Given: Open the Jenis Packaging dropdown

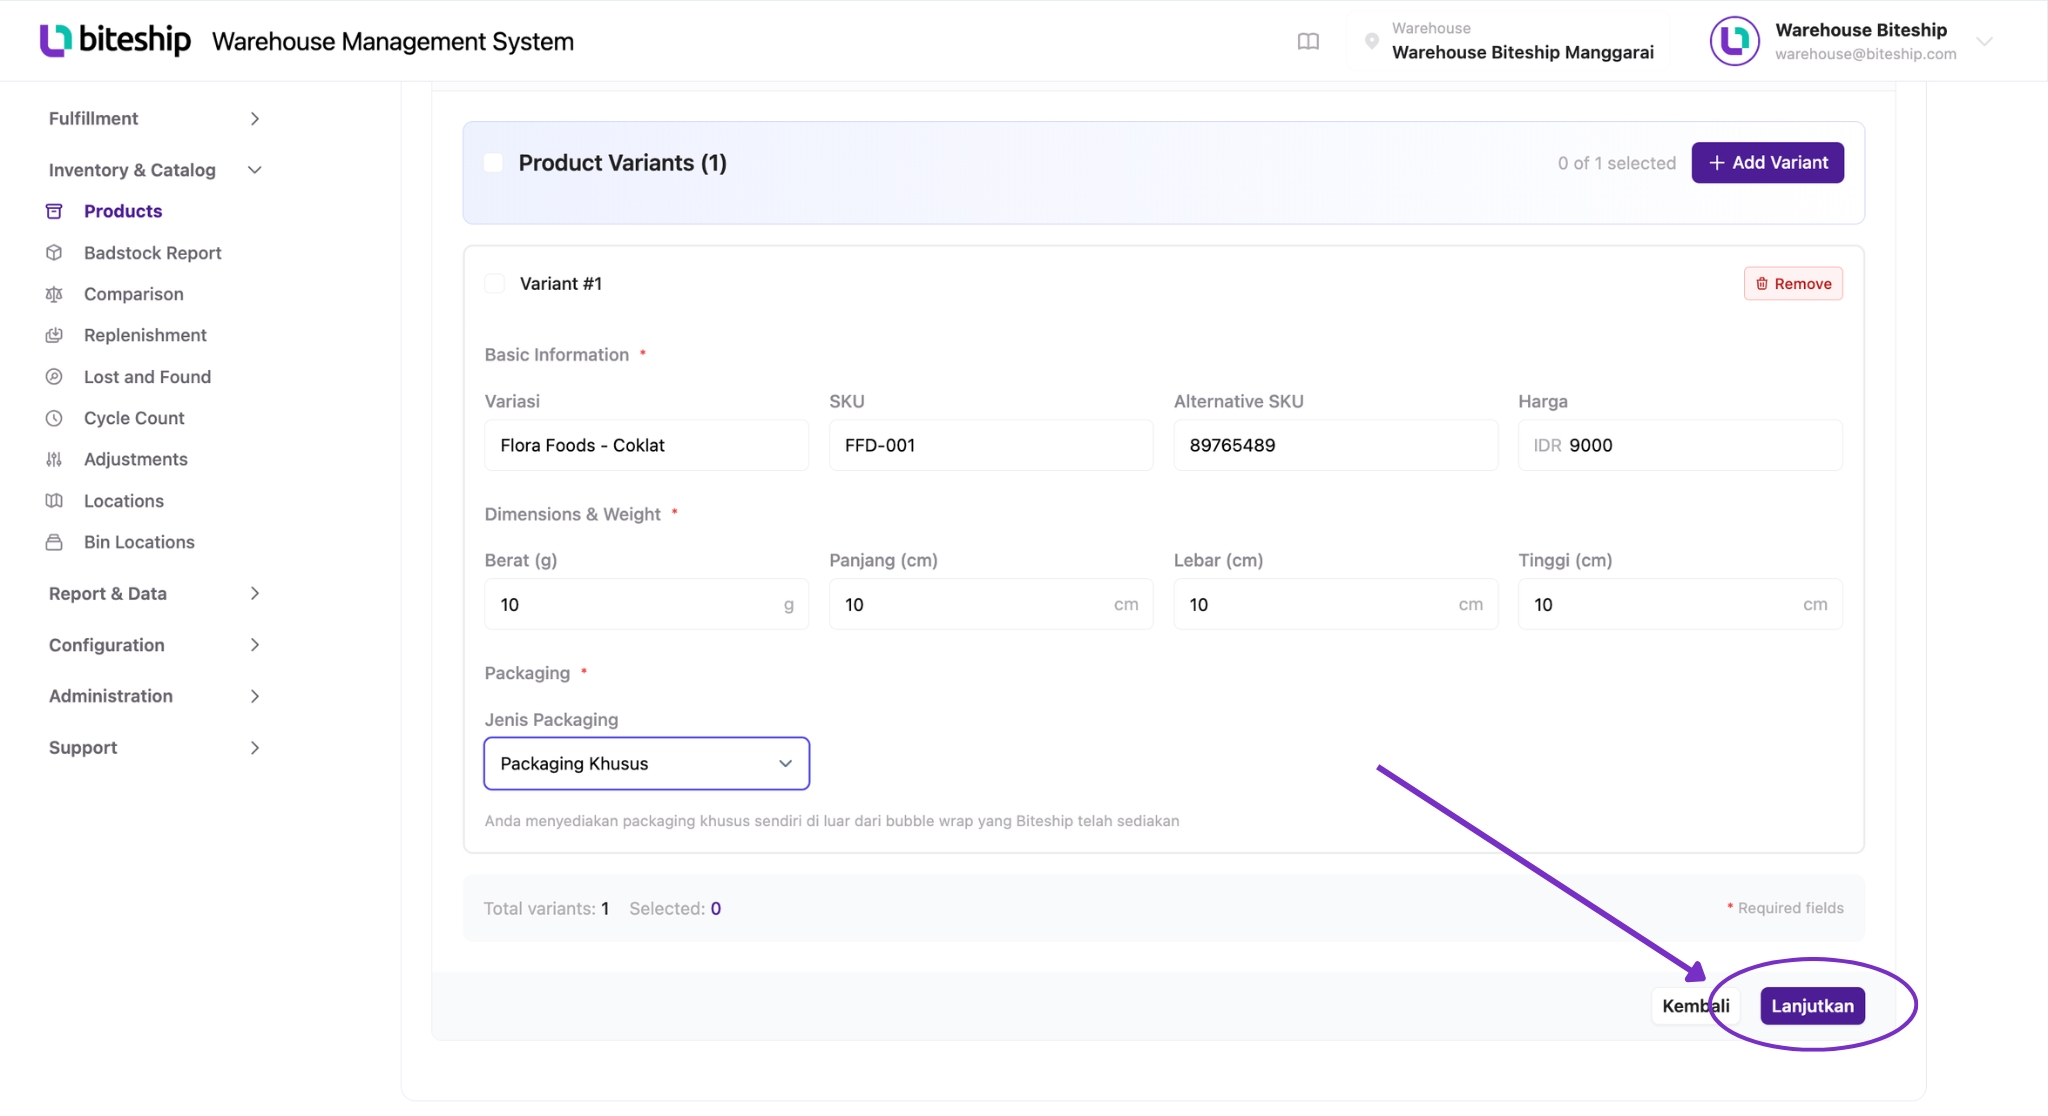Looking at the screenshot, I should [x=646, y=764].
